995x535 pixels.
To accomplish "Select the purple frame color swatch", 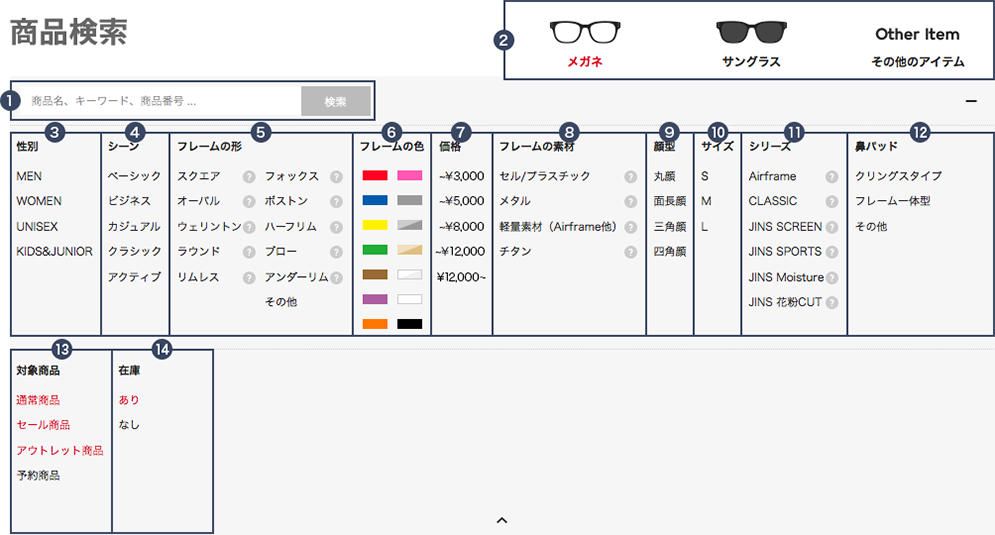I will coord(375,299).
